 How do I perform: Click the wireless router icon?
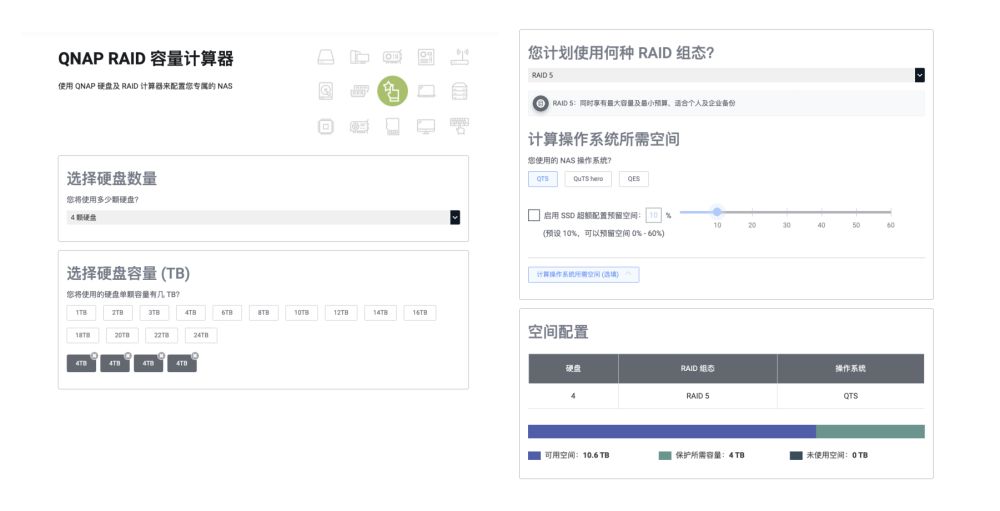[459, 56]
